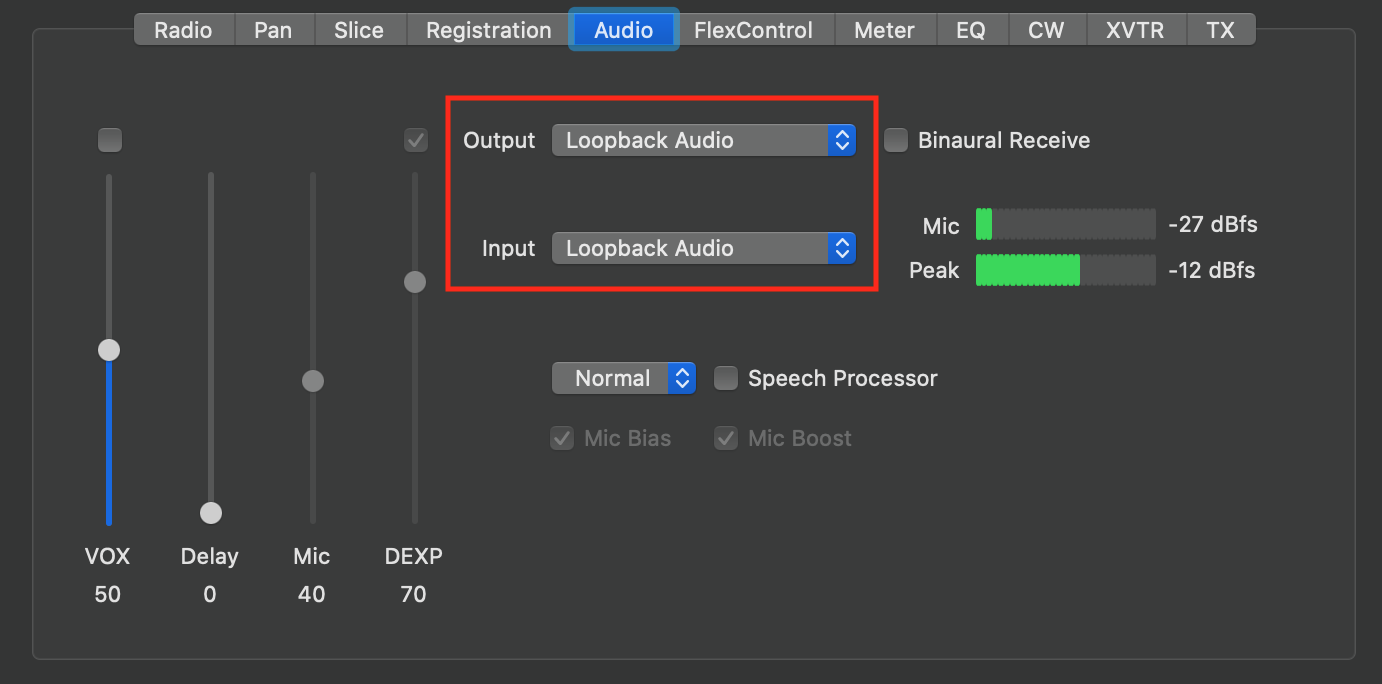Open the Normal mic profile dropdown
The image size is (1382, 684).
(623, 378)
